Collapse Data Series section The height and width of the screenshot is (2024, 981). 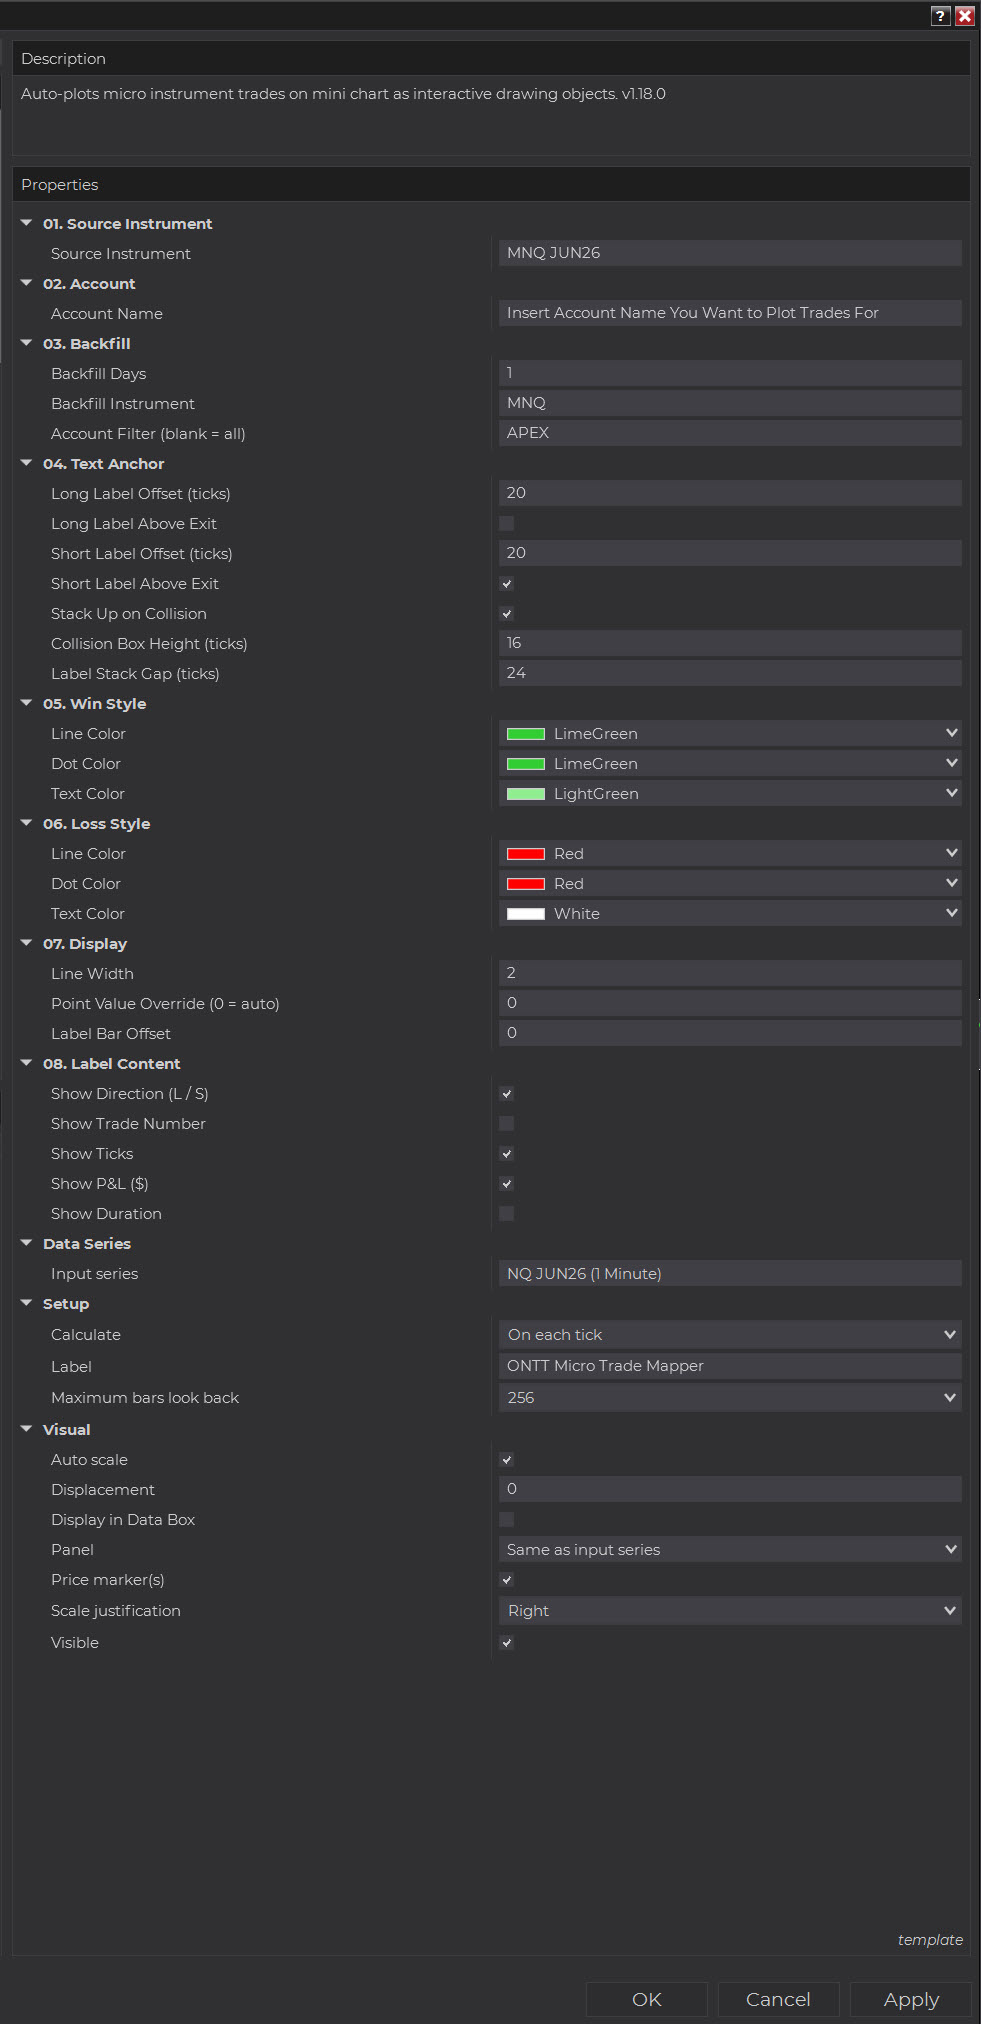pos(27,1243)
